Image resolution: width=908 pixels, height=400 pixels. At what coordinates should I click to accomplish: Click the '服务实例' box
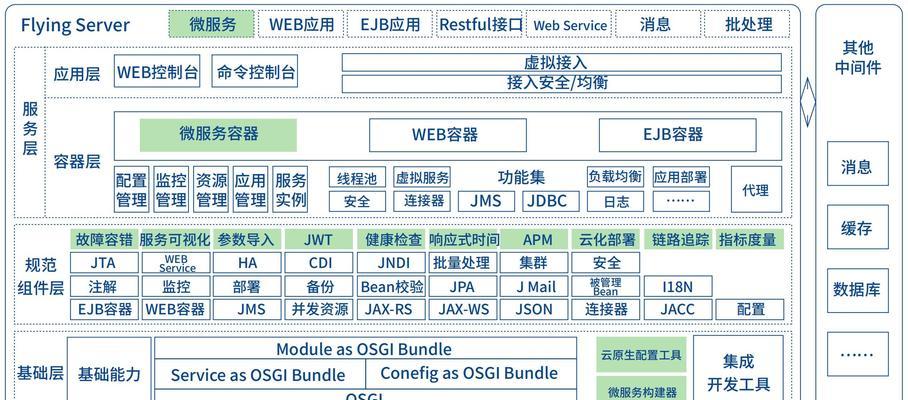(290, 189)
